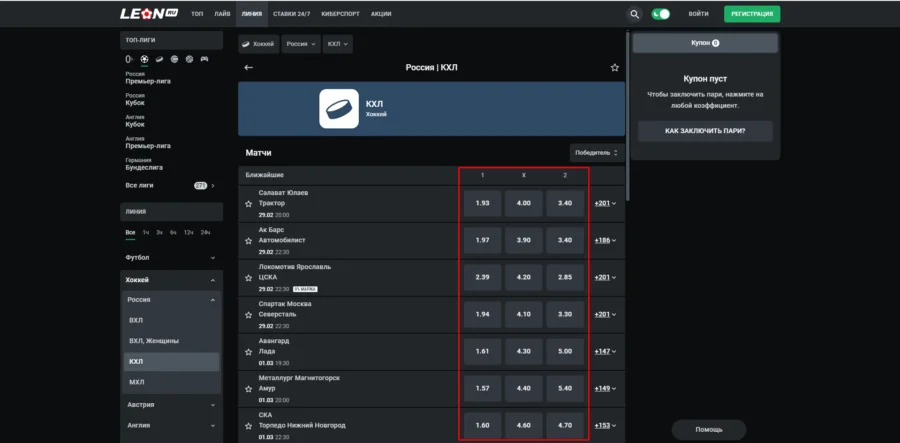Click the LEON logo in the header
900x443 pixels.
148,14
